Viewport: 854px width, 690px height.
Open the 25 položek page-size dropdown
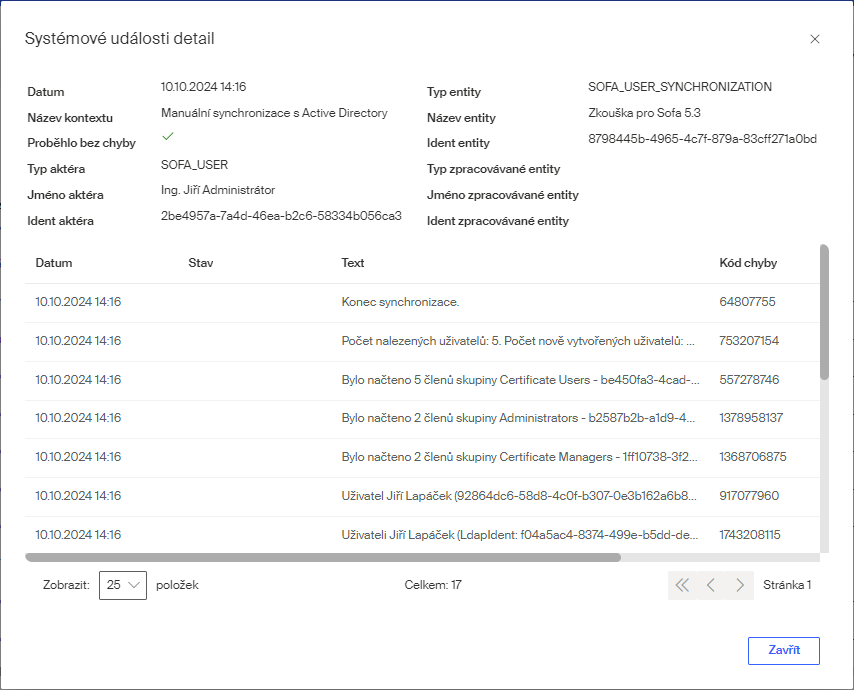pyautogui.click(x=123, y=585)
